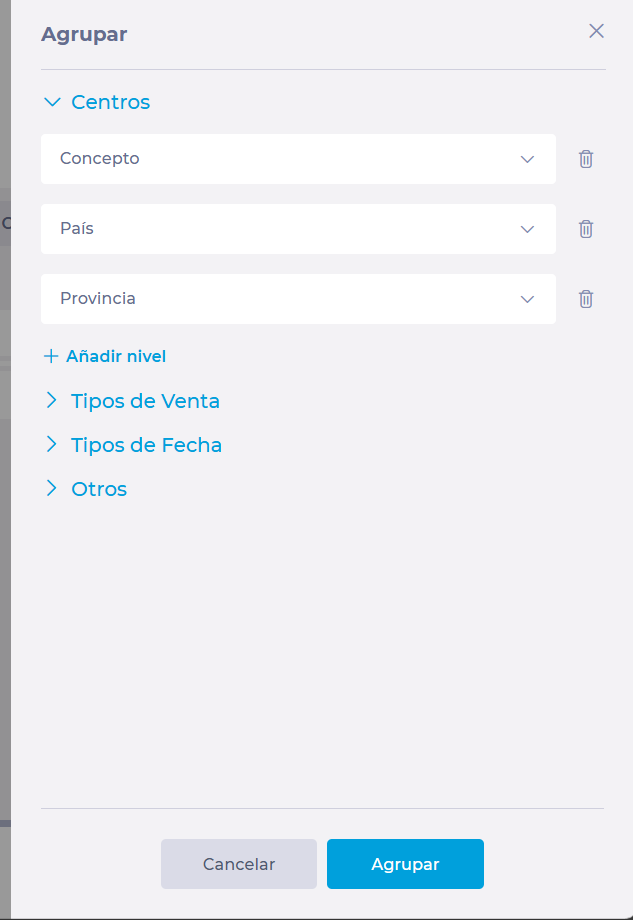Expand the Otros section
Screen dimensions: 633x920
(52, 489)
